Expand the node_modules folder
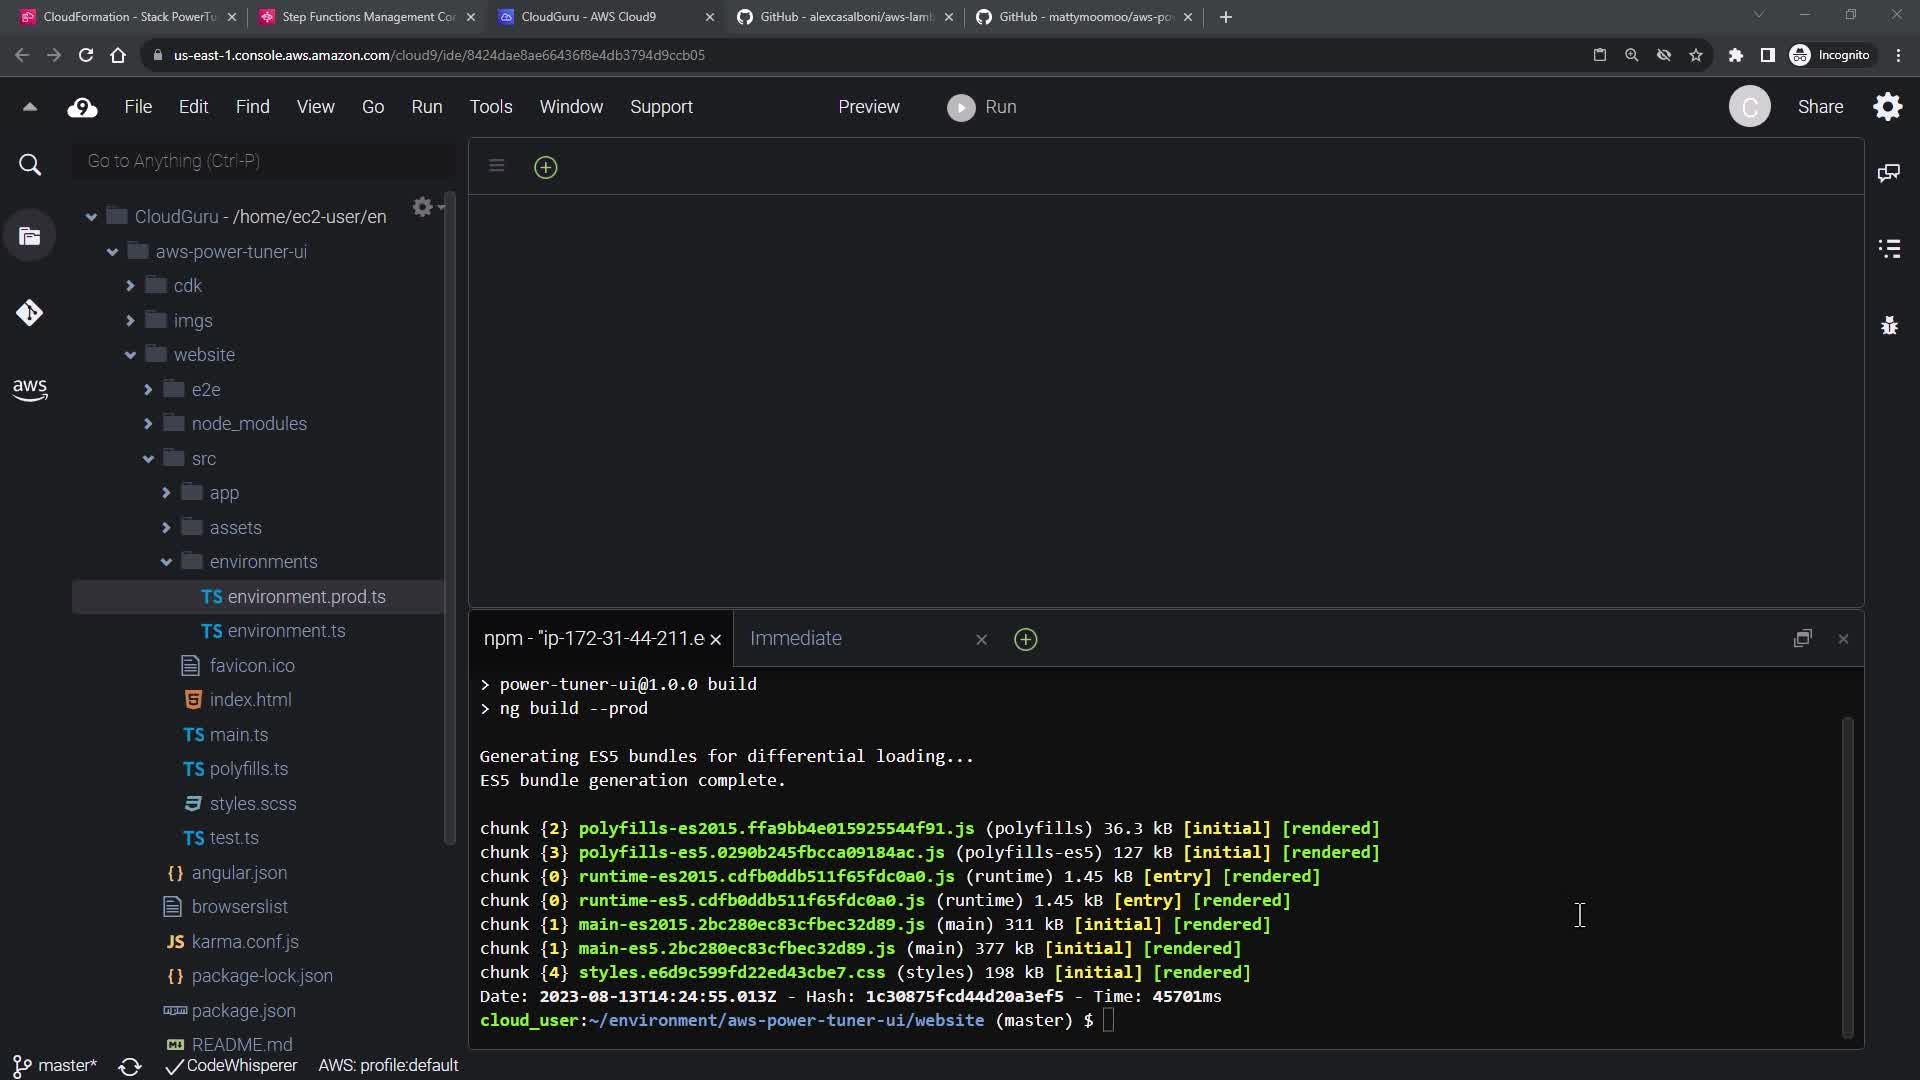Viewport: 1920px width, 1080px height. pyautogui.click(x=148, y=424)
